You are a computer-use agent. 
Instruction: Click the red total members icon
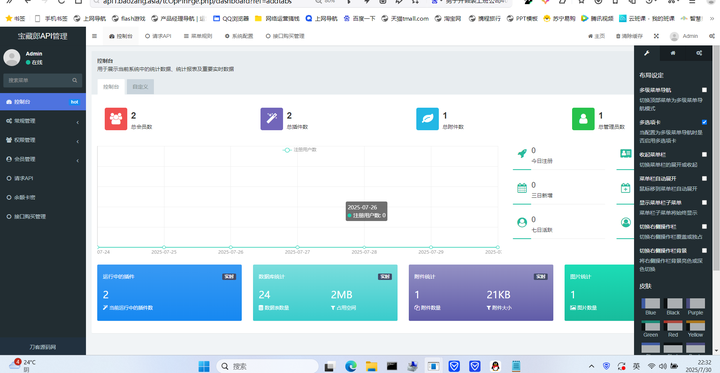pyautogui.click(x=116, y=119)
